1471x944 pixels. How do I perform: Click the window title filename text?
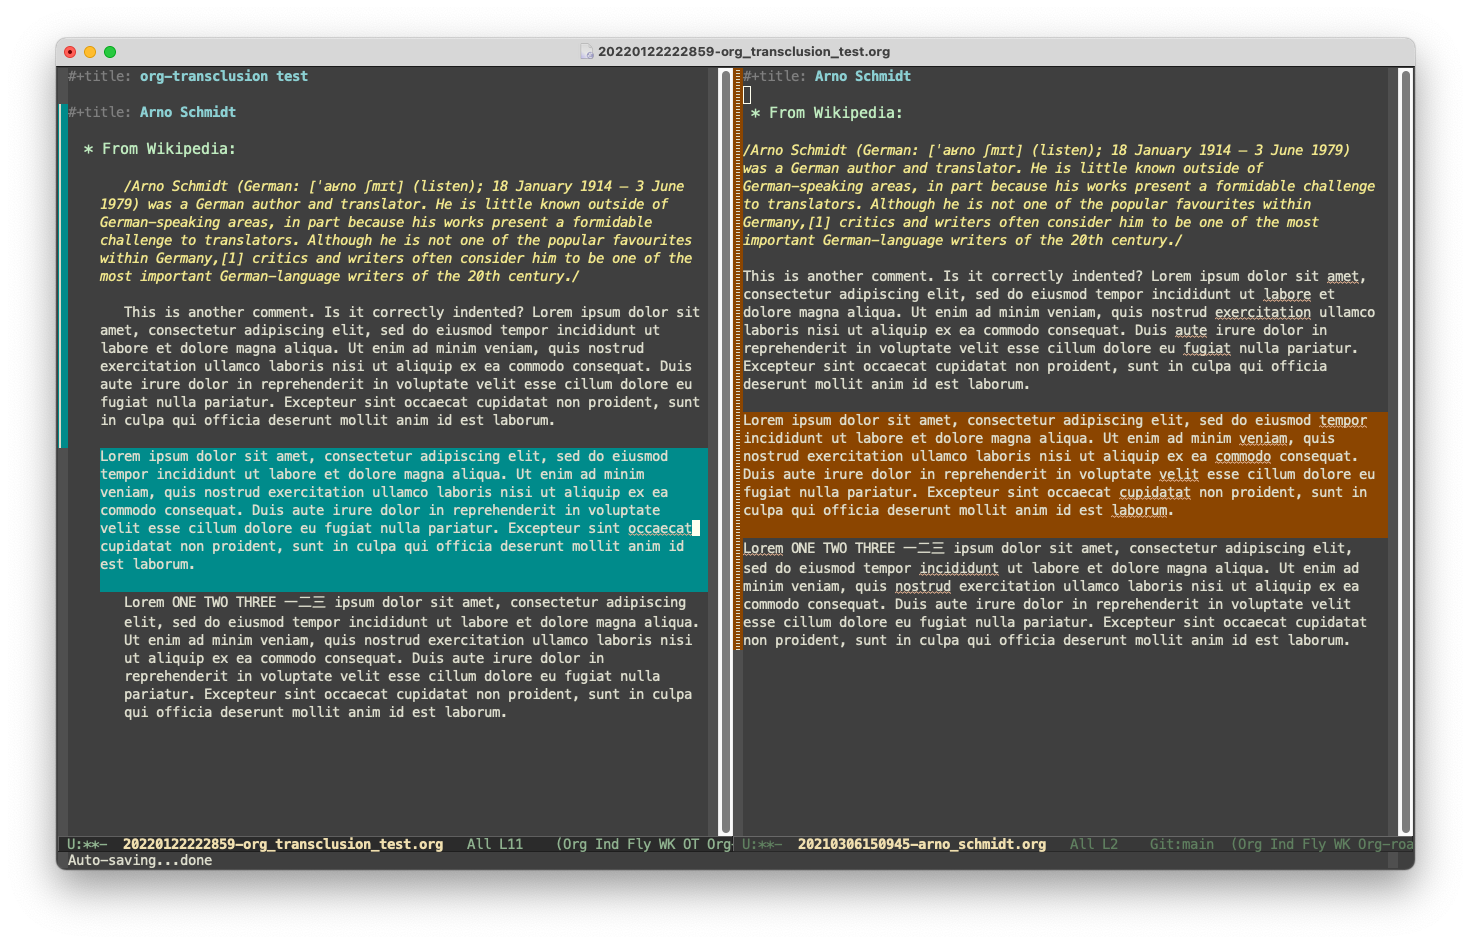(x=744, y=52)
